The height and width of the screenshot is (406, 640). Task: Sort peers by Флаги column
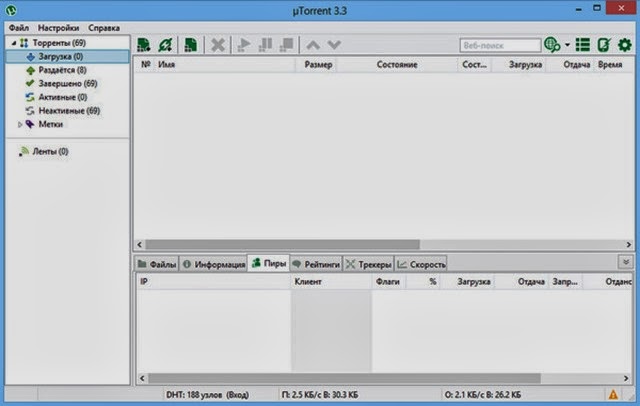point(389,282)
